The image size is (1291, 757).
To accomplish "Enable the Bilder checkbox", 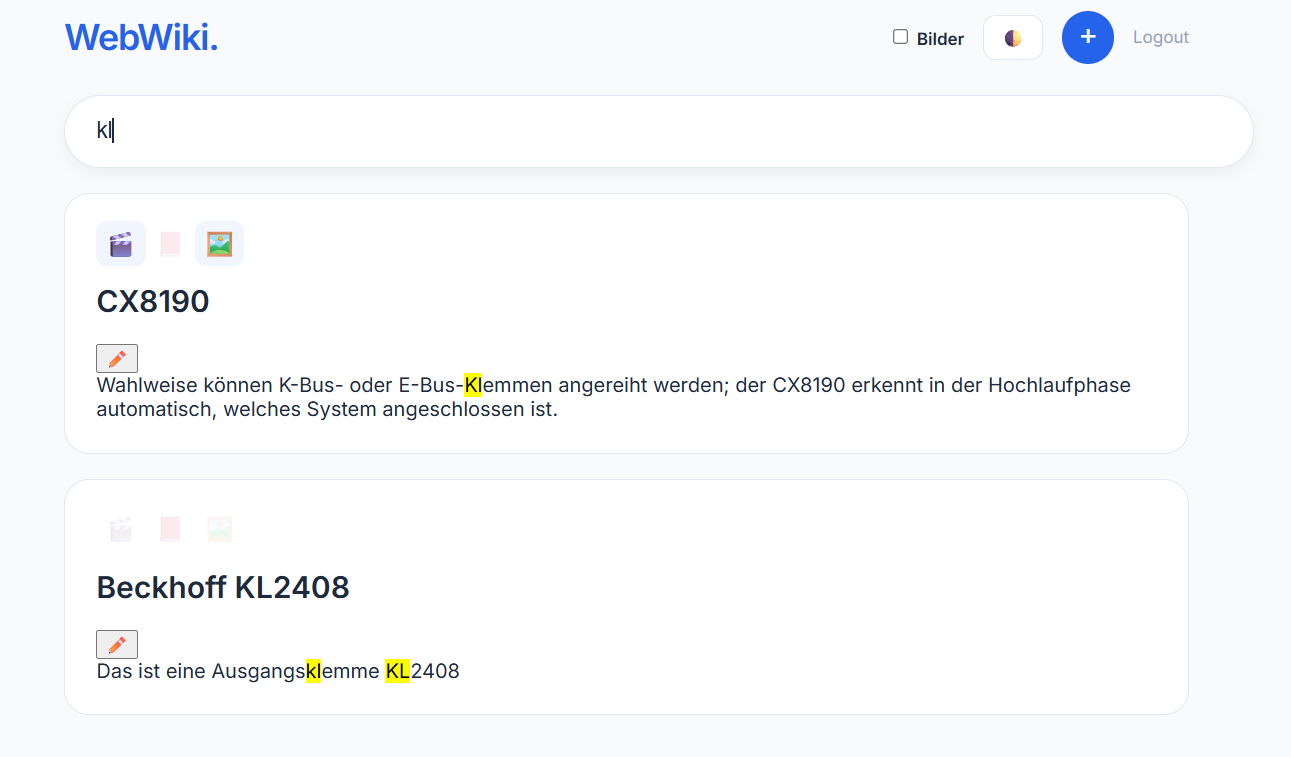I will 900,37.
